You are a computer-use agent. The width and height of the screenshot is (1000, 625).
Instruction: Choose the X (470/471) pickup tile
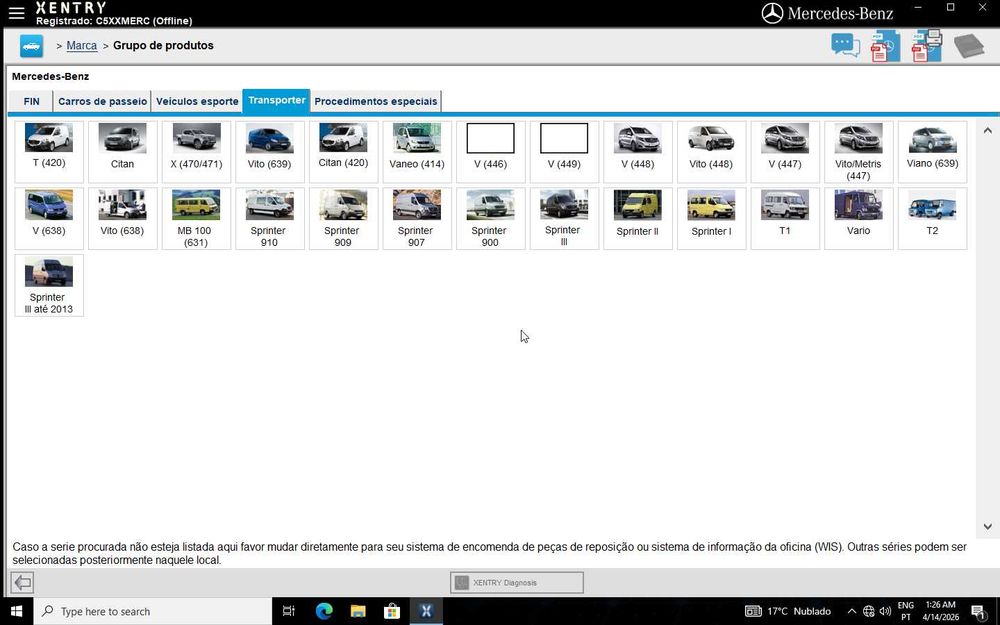196,152
